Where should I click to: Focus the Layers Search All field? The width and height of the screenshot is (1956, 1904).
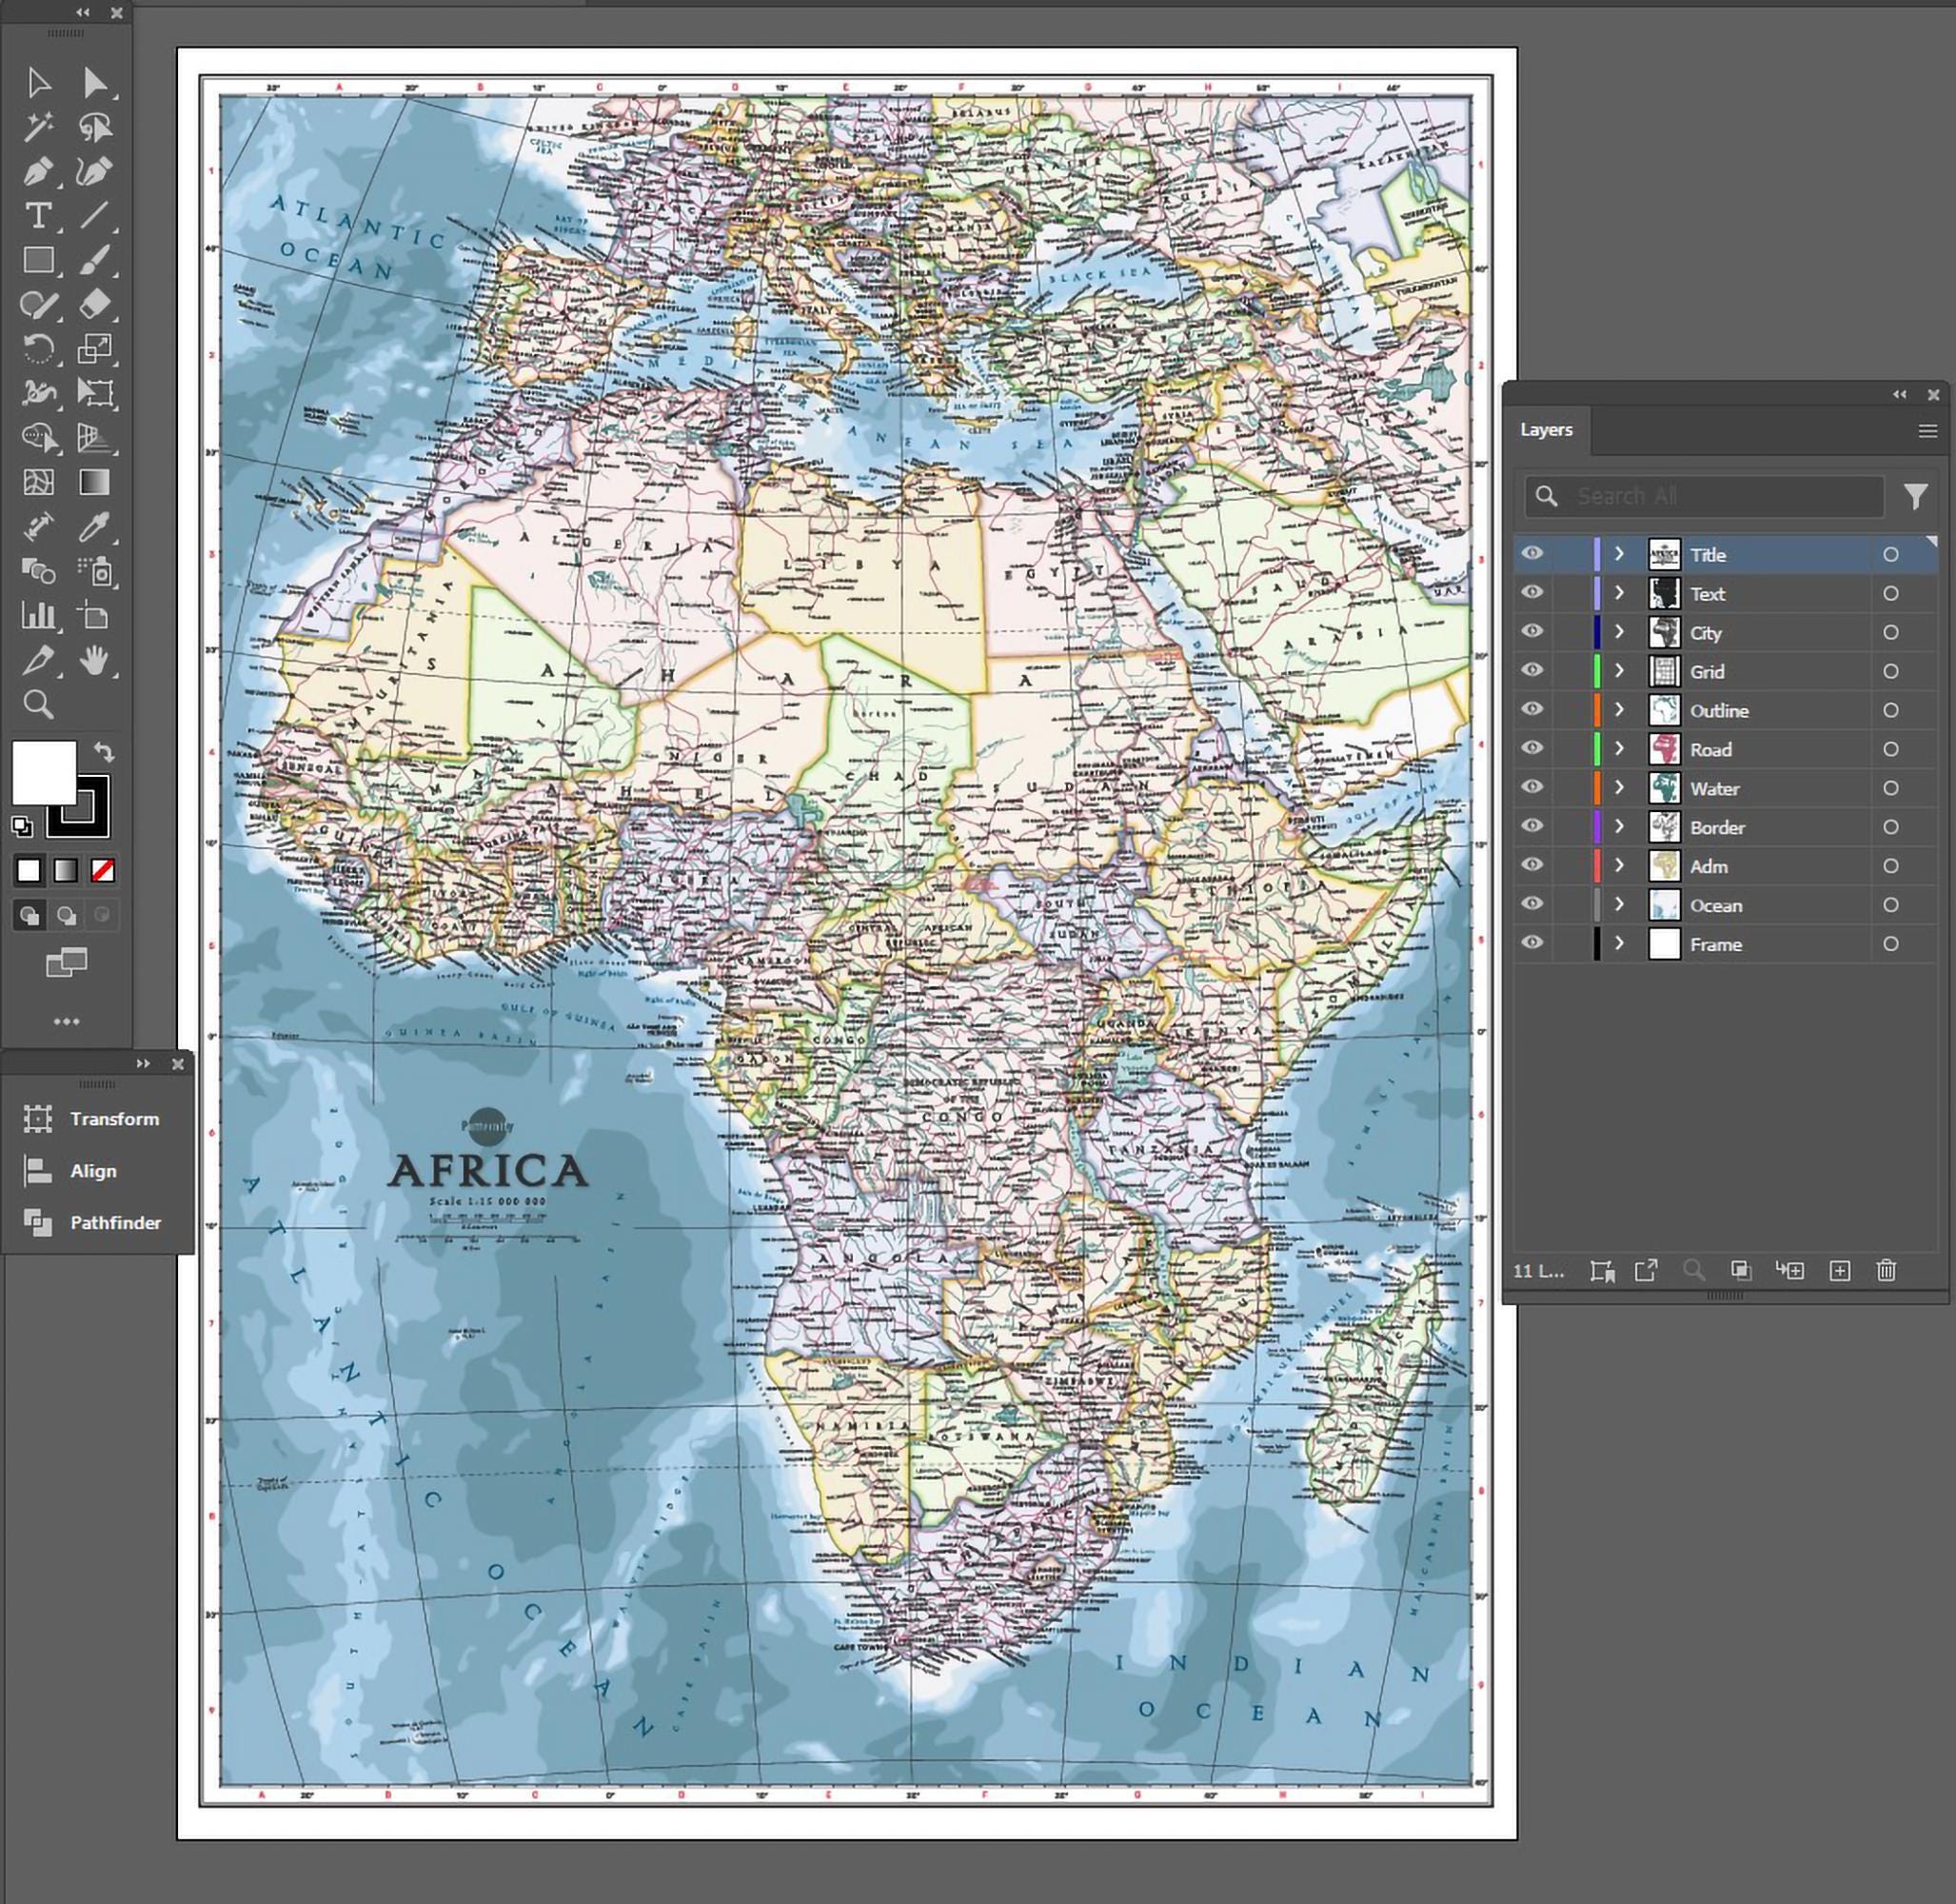(1704, 496)
